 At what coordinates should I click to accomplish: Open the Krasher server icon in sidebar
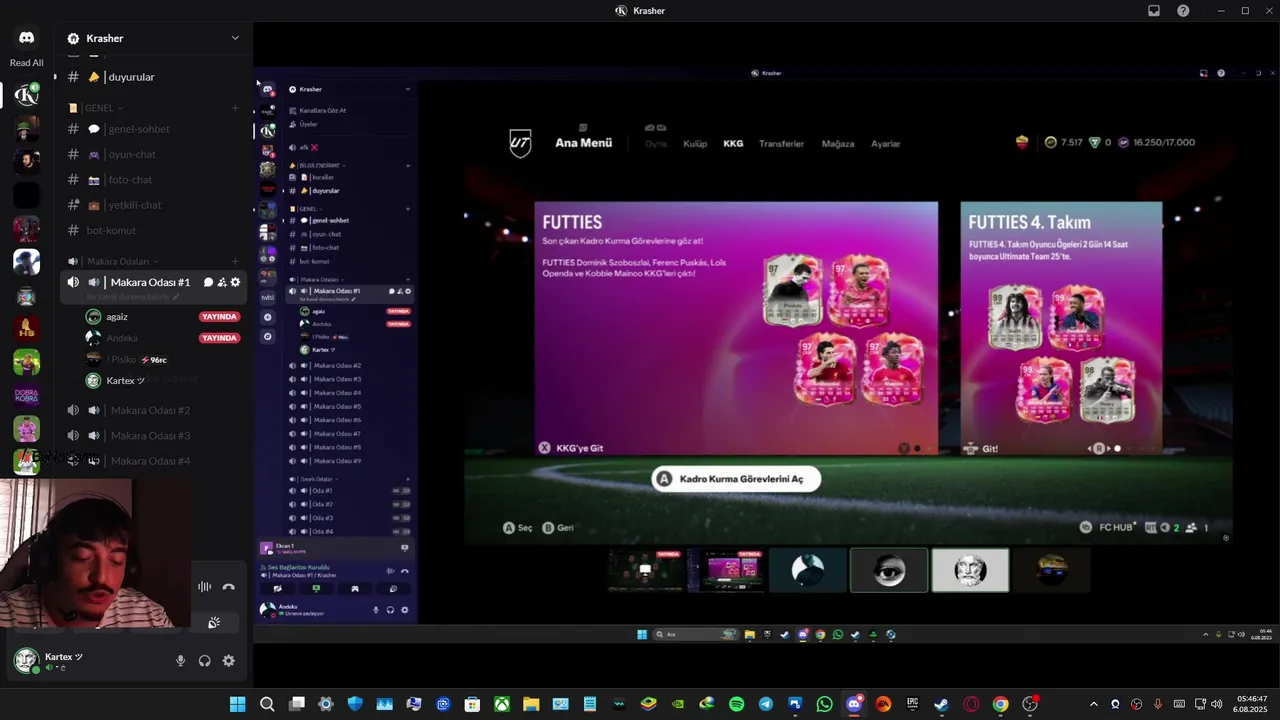tap(27, 95)
